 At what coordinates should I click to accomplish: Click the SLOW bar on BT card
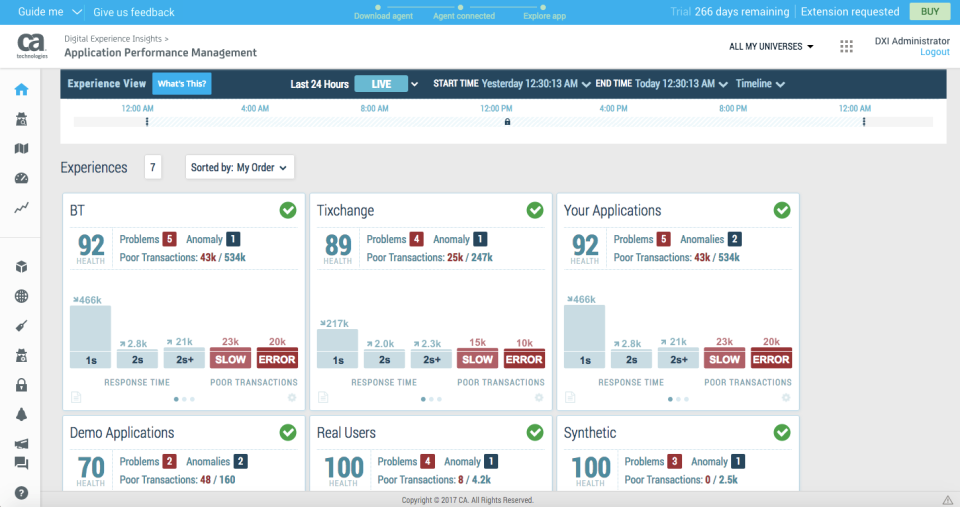(x=230, y=359)
